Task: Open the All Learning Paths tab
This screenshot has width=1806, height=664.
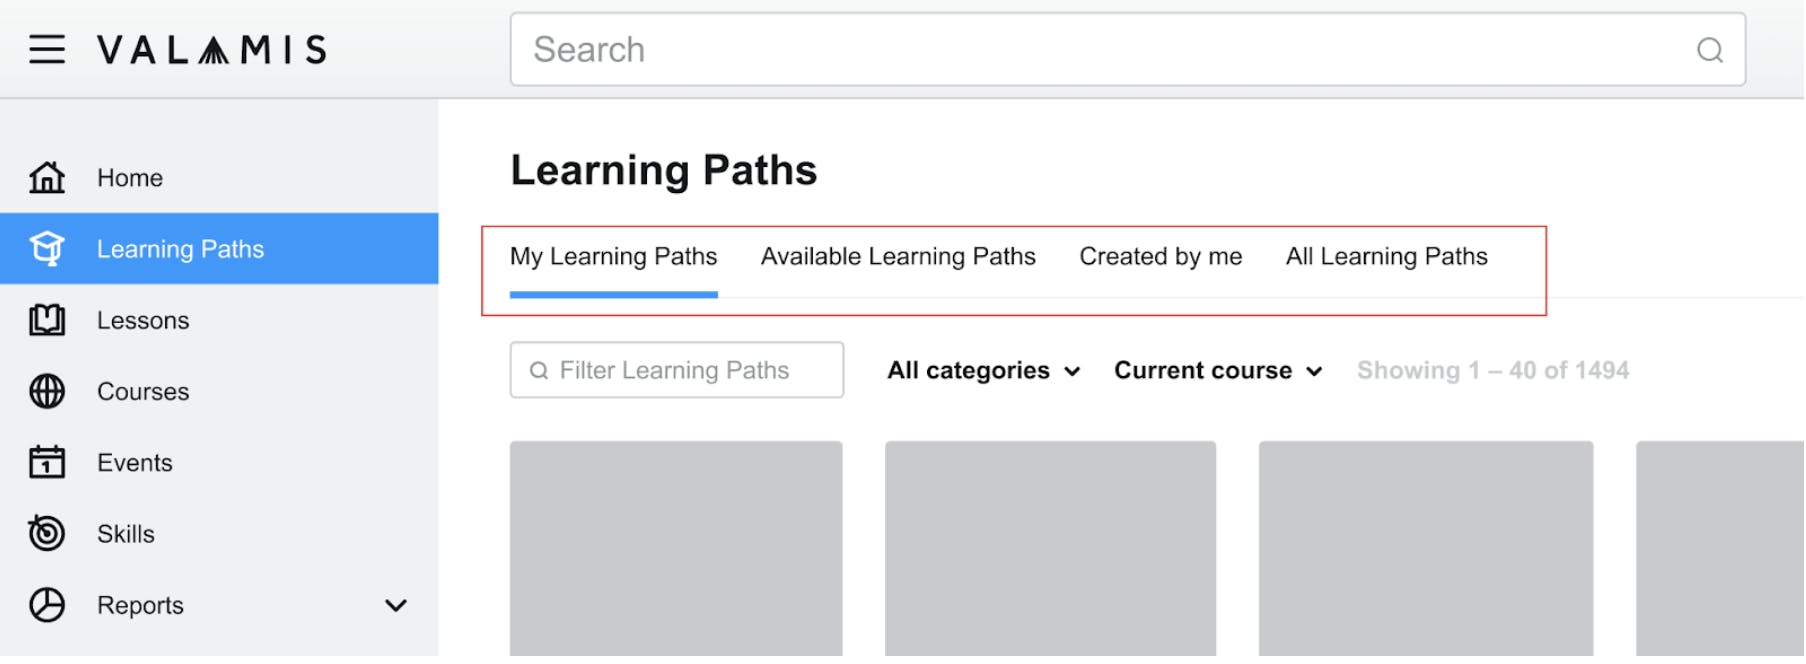Action: click(1386, 257)
